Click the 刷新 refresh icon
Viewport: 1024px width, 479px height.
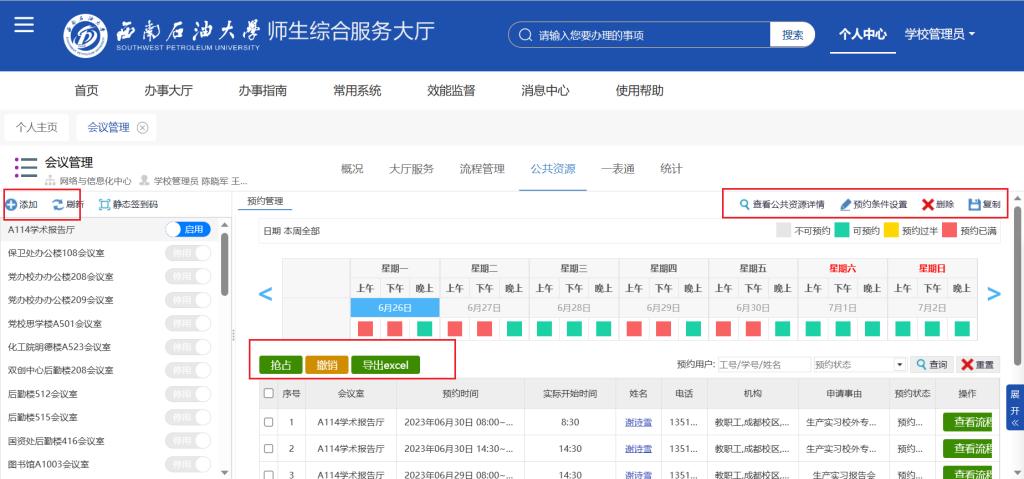[58, 204]
